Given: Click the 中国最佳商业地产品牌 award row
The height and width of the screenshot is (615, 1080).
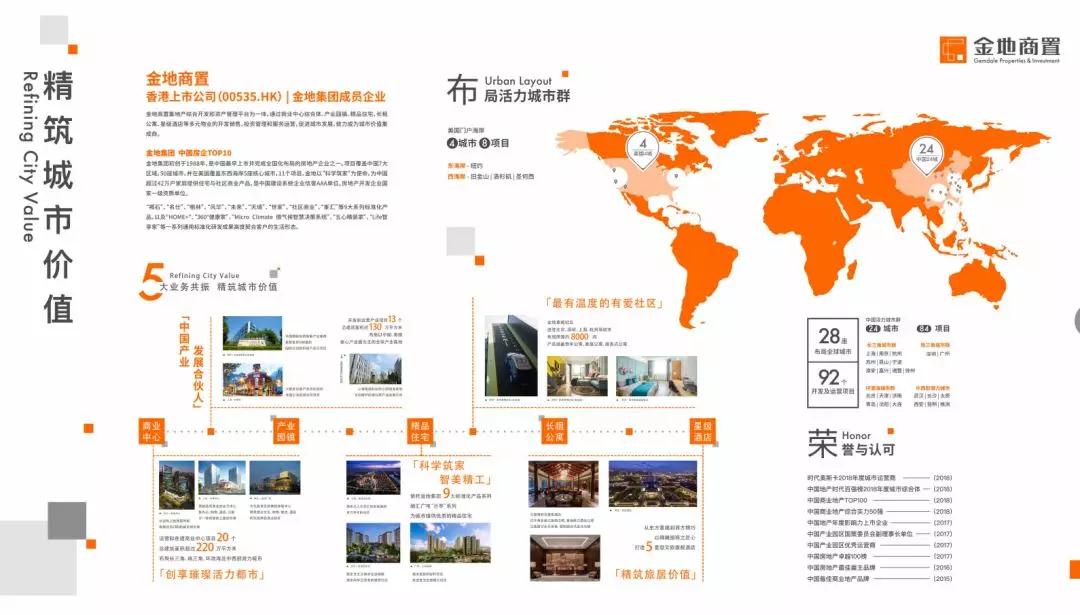Looking at the screenshot, I should tap(880, 579).
